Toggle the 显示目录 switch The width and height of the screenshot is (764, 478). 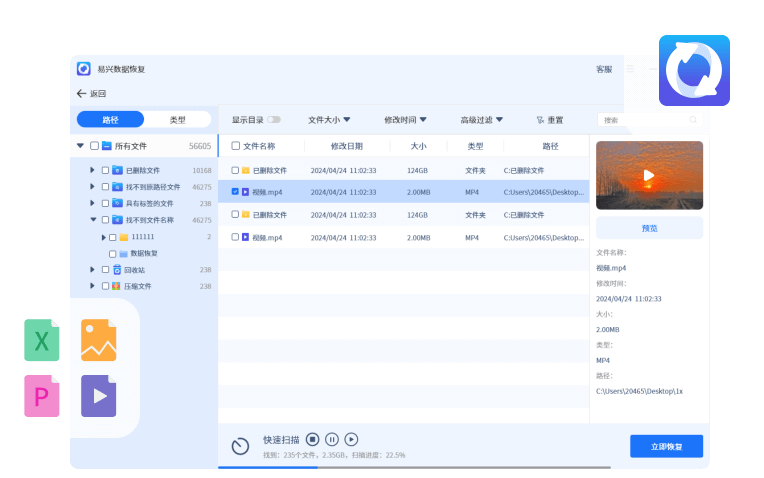point(274,120)
